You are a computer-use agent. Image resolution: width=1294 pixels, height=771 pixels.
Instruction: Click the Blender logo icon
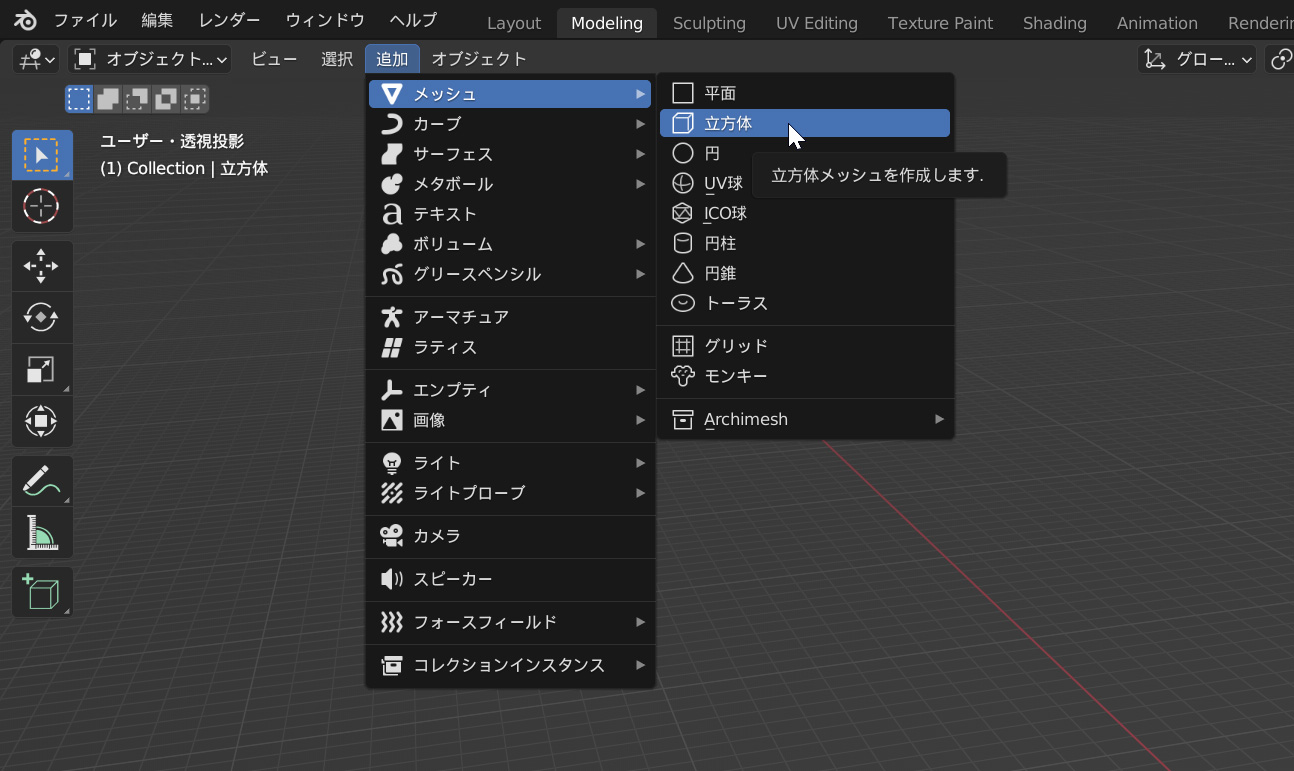(x=26, y=21)
